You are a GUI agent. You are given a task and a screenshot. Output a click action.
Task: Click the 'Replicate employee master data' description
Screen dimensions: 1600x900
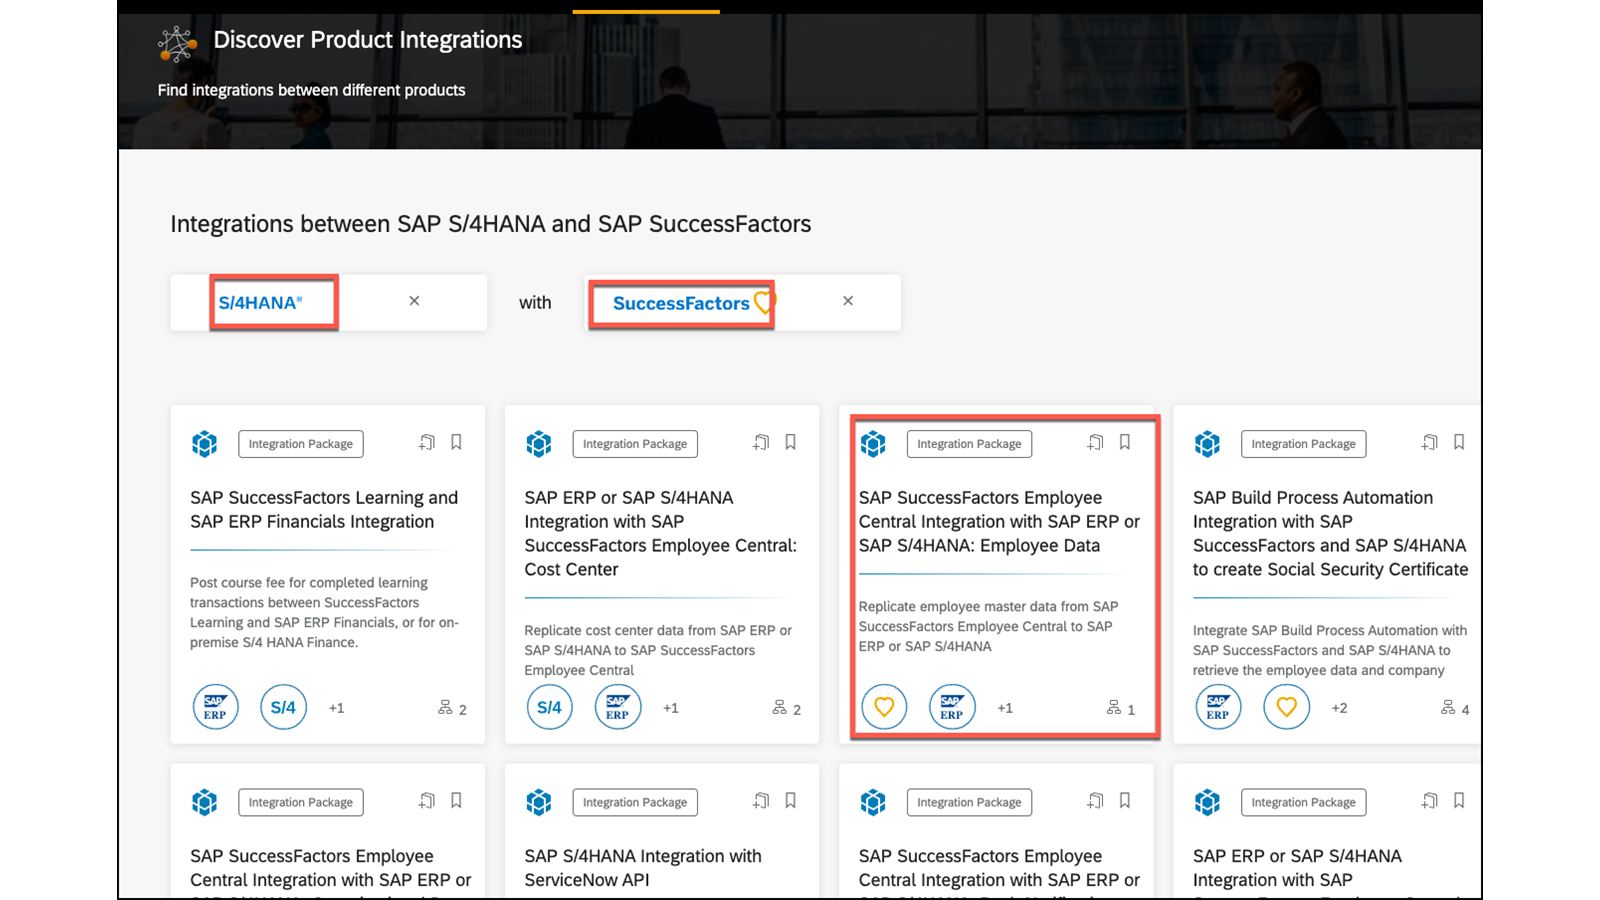988,626
